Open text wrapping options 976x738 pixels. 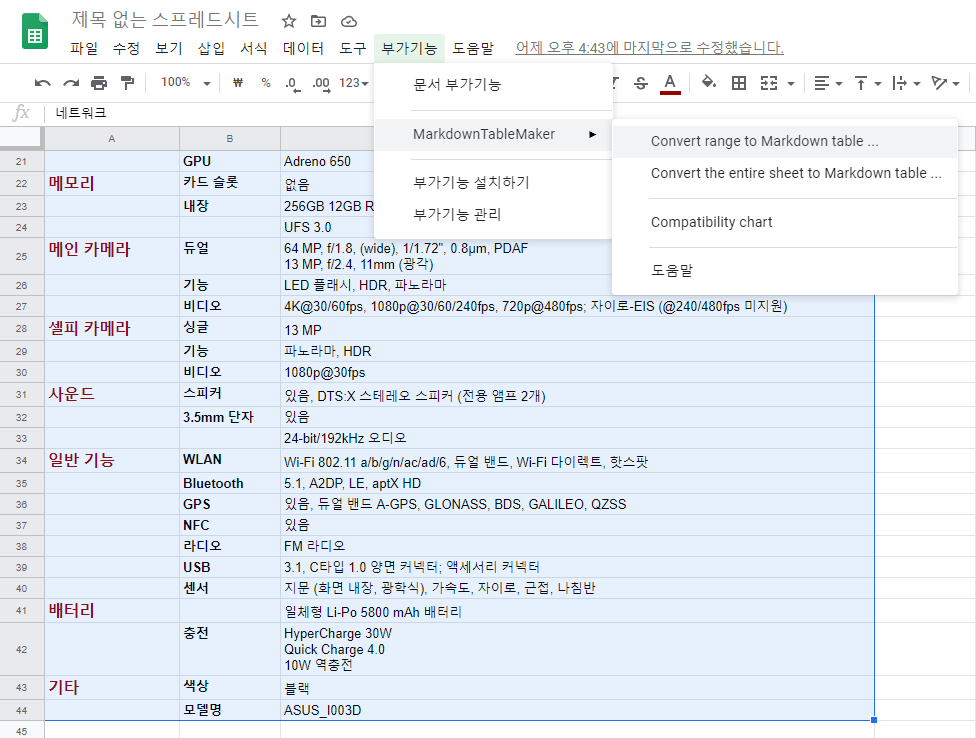[906, 83]
